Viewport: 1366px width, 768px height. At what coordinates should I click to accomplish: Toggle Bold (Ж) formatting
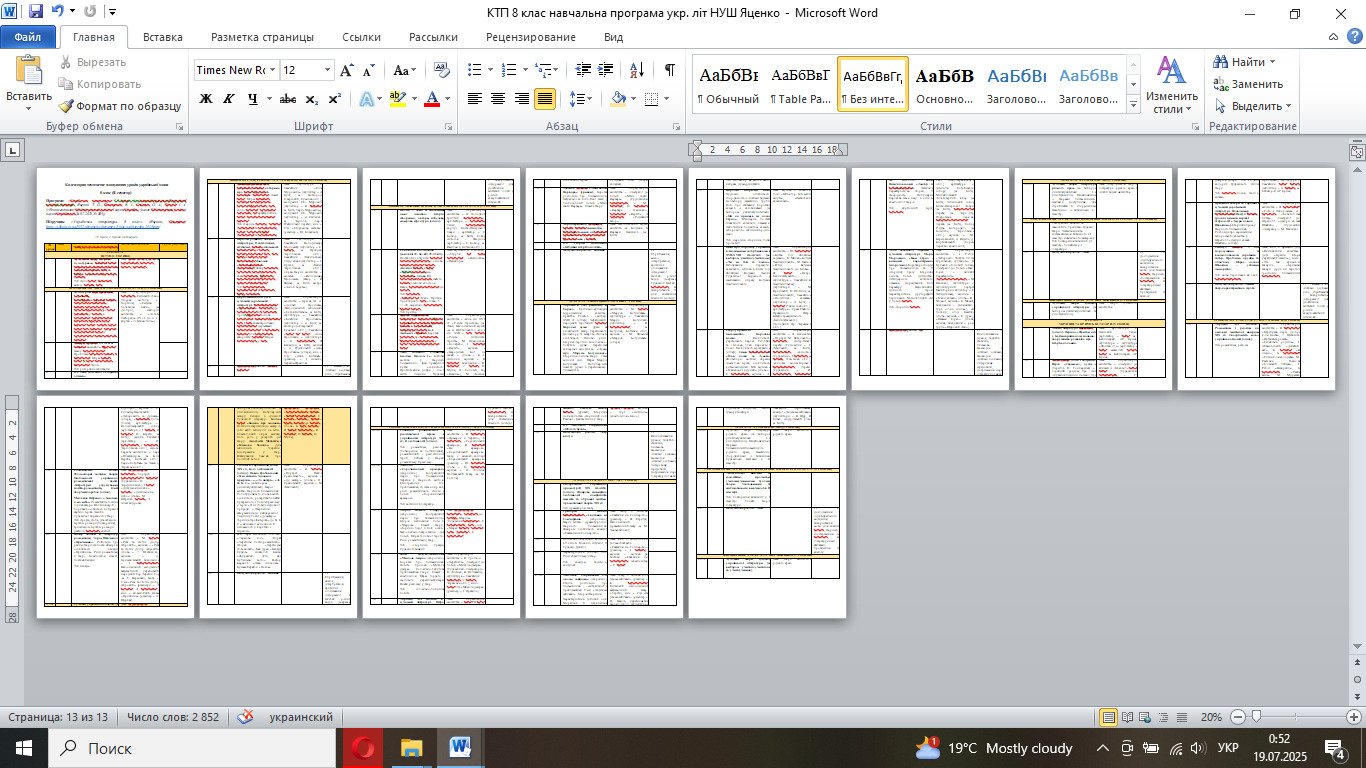[x=206, y=99]
